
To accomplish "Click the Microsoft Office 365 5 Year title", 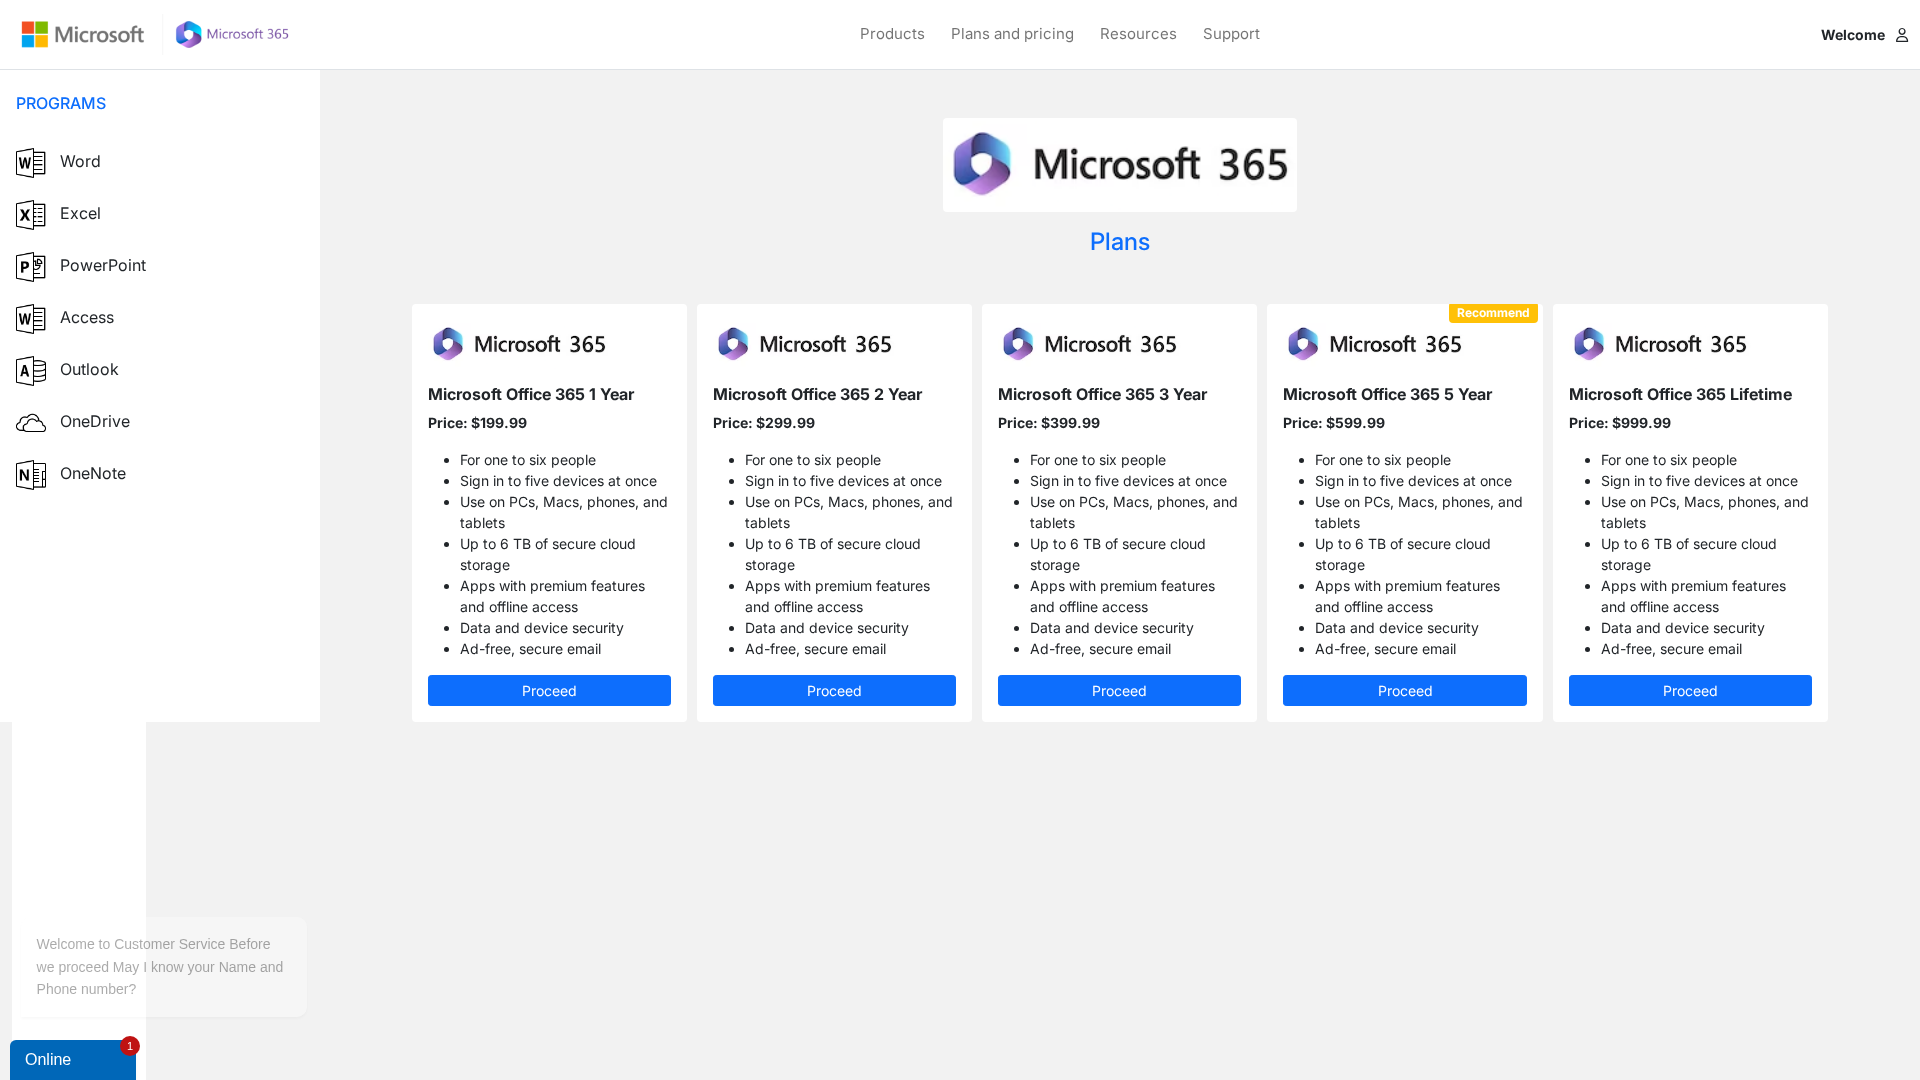I will tap(1387, 394).
